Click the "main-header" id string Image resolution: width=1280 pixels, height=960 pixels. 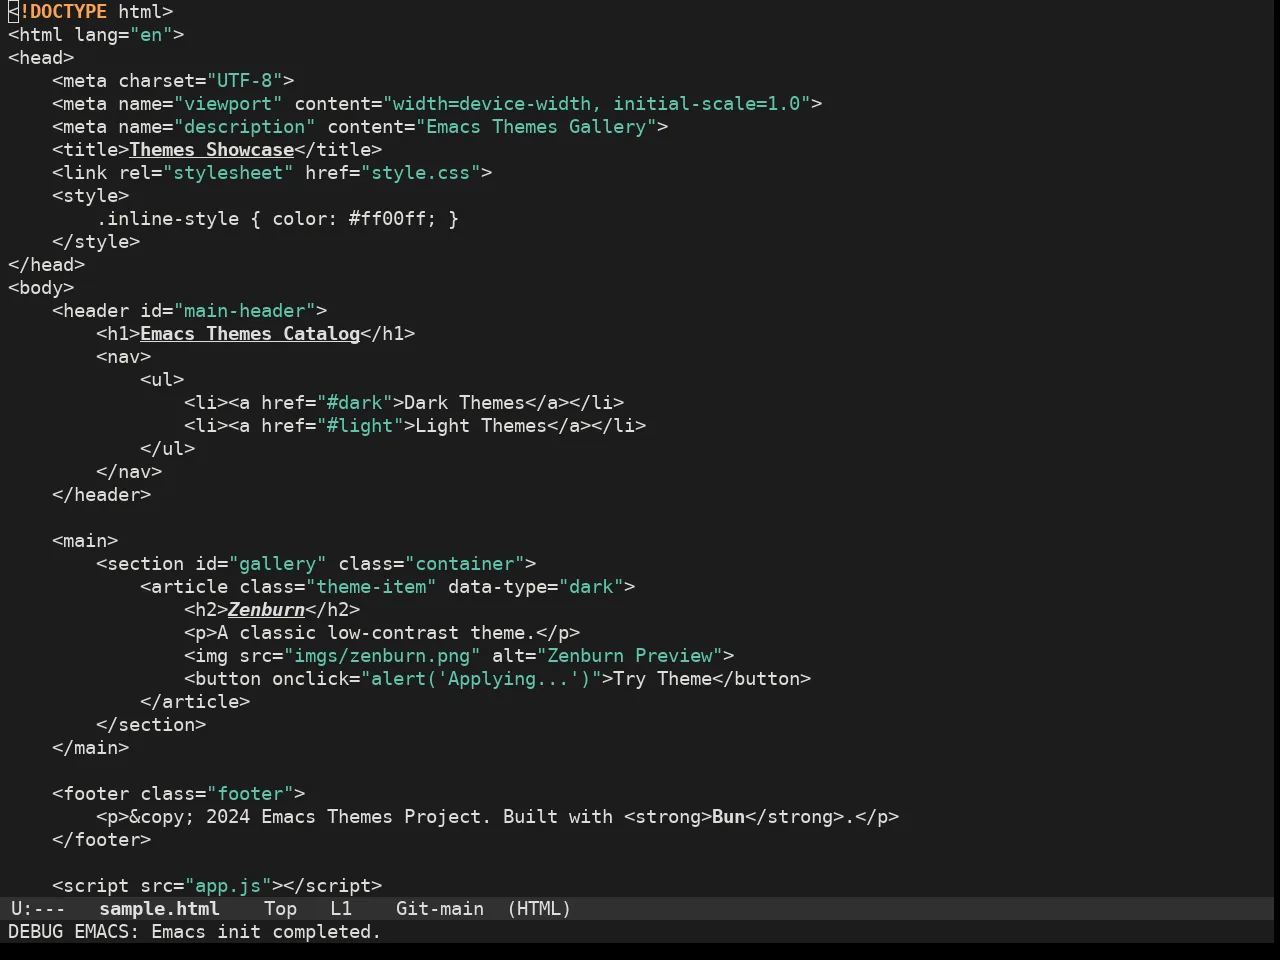click(x=245, y=311)
